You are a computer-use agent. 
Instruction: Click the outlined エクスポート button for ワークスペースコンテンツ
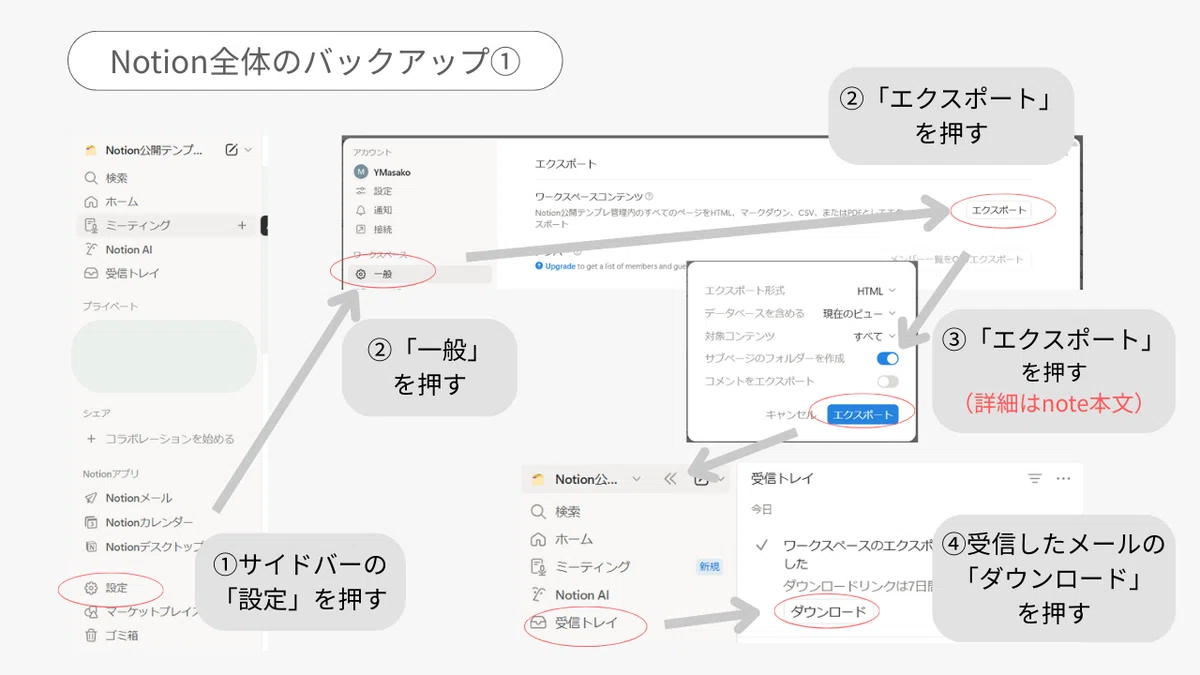999,211
